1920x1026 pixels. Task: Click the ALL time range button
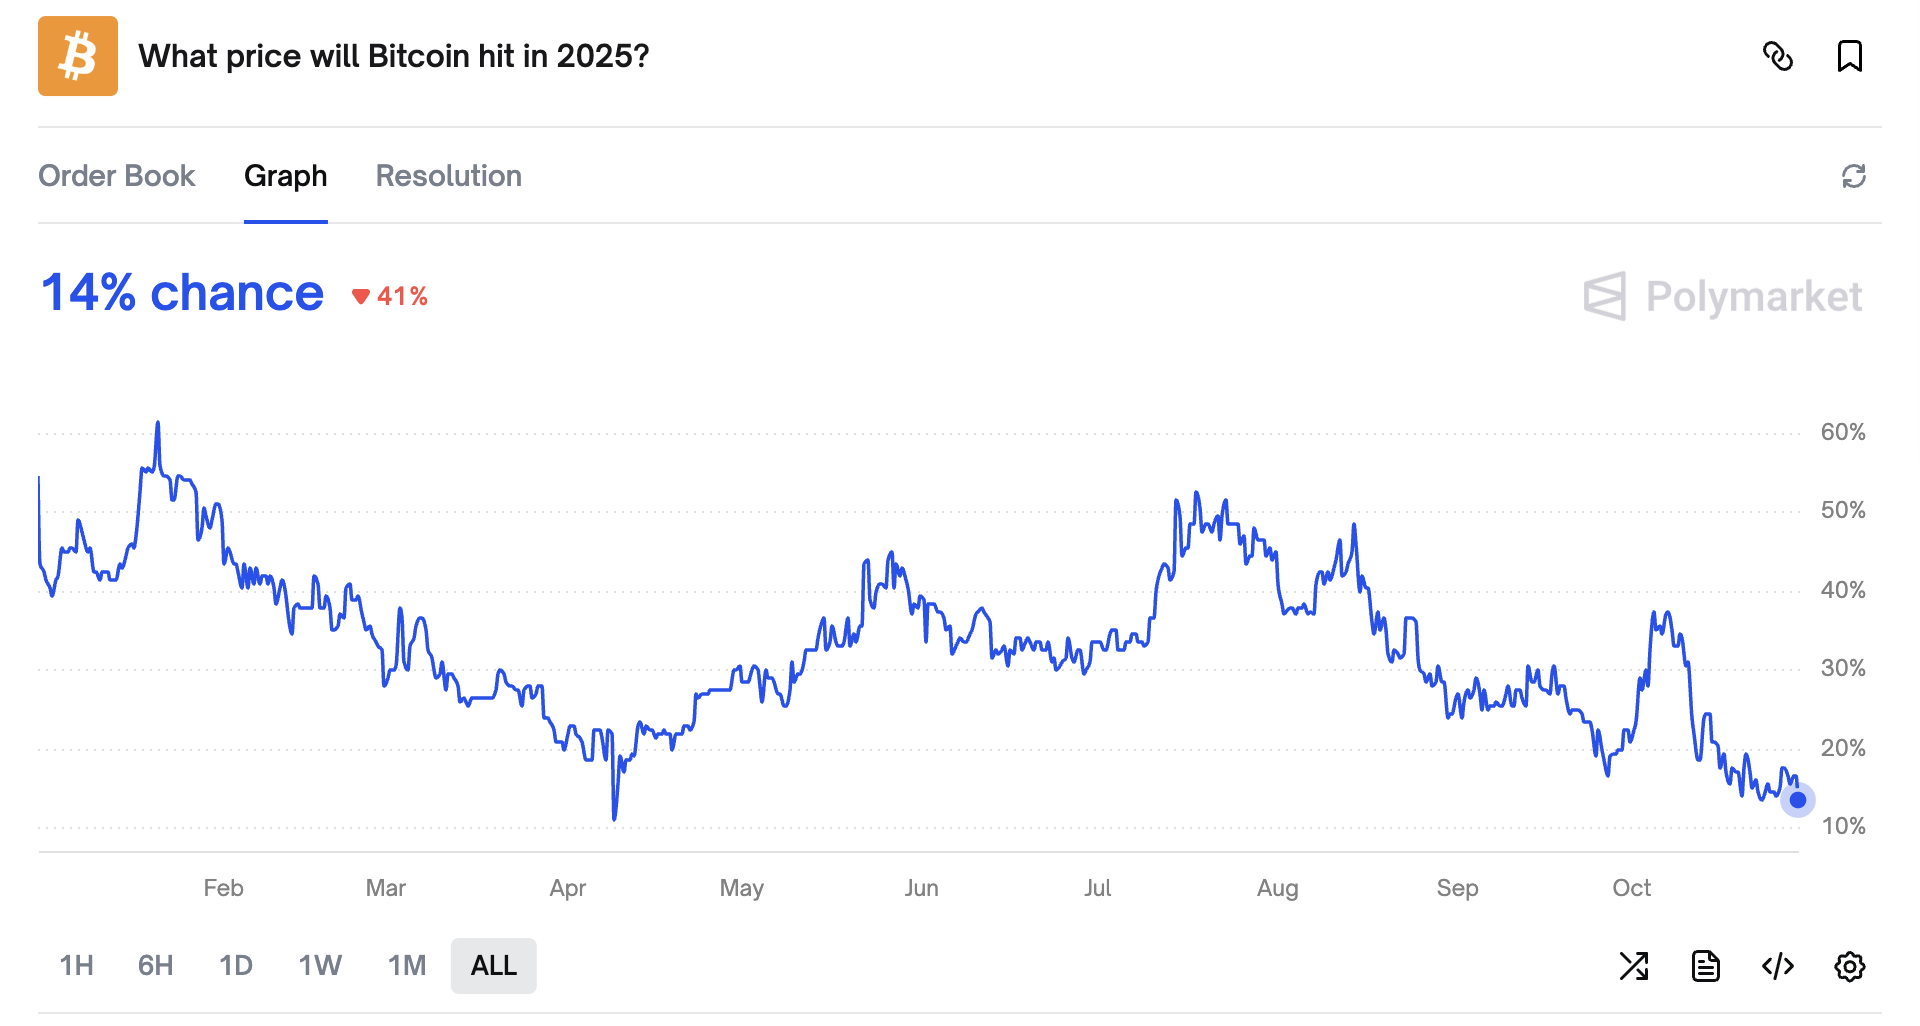(x=493, y=965)
